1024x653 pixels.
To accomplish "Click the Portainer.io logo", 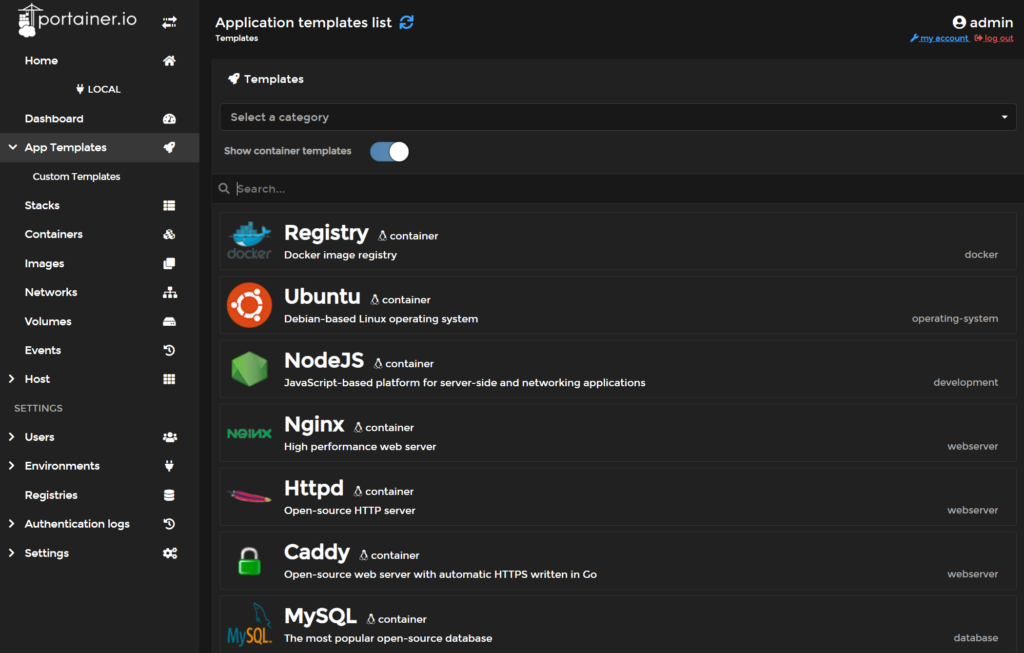I will coord(77,20).
